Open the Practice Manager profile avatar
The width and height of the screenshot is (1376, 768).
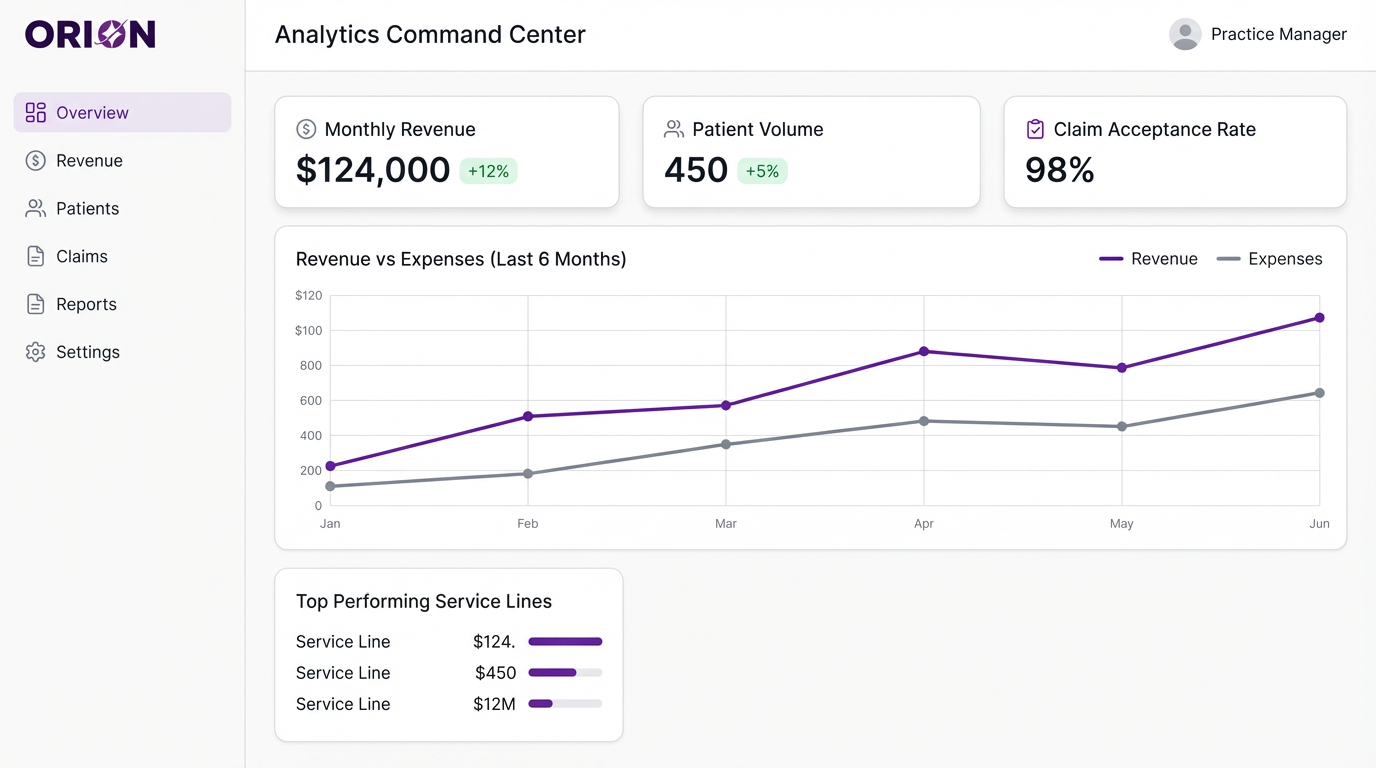1185,33
